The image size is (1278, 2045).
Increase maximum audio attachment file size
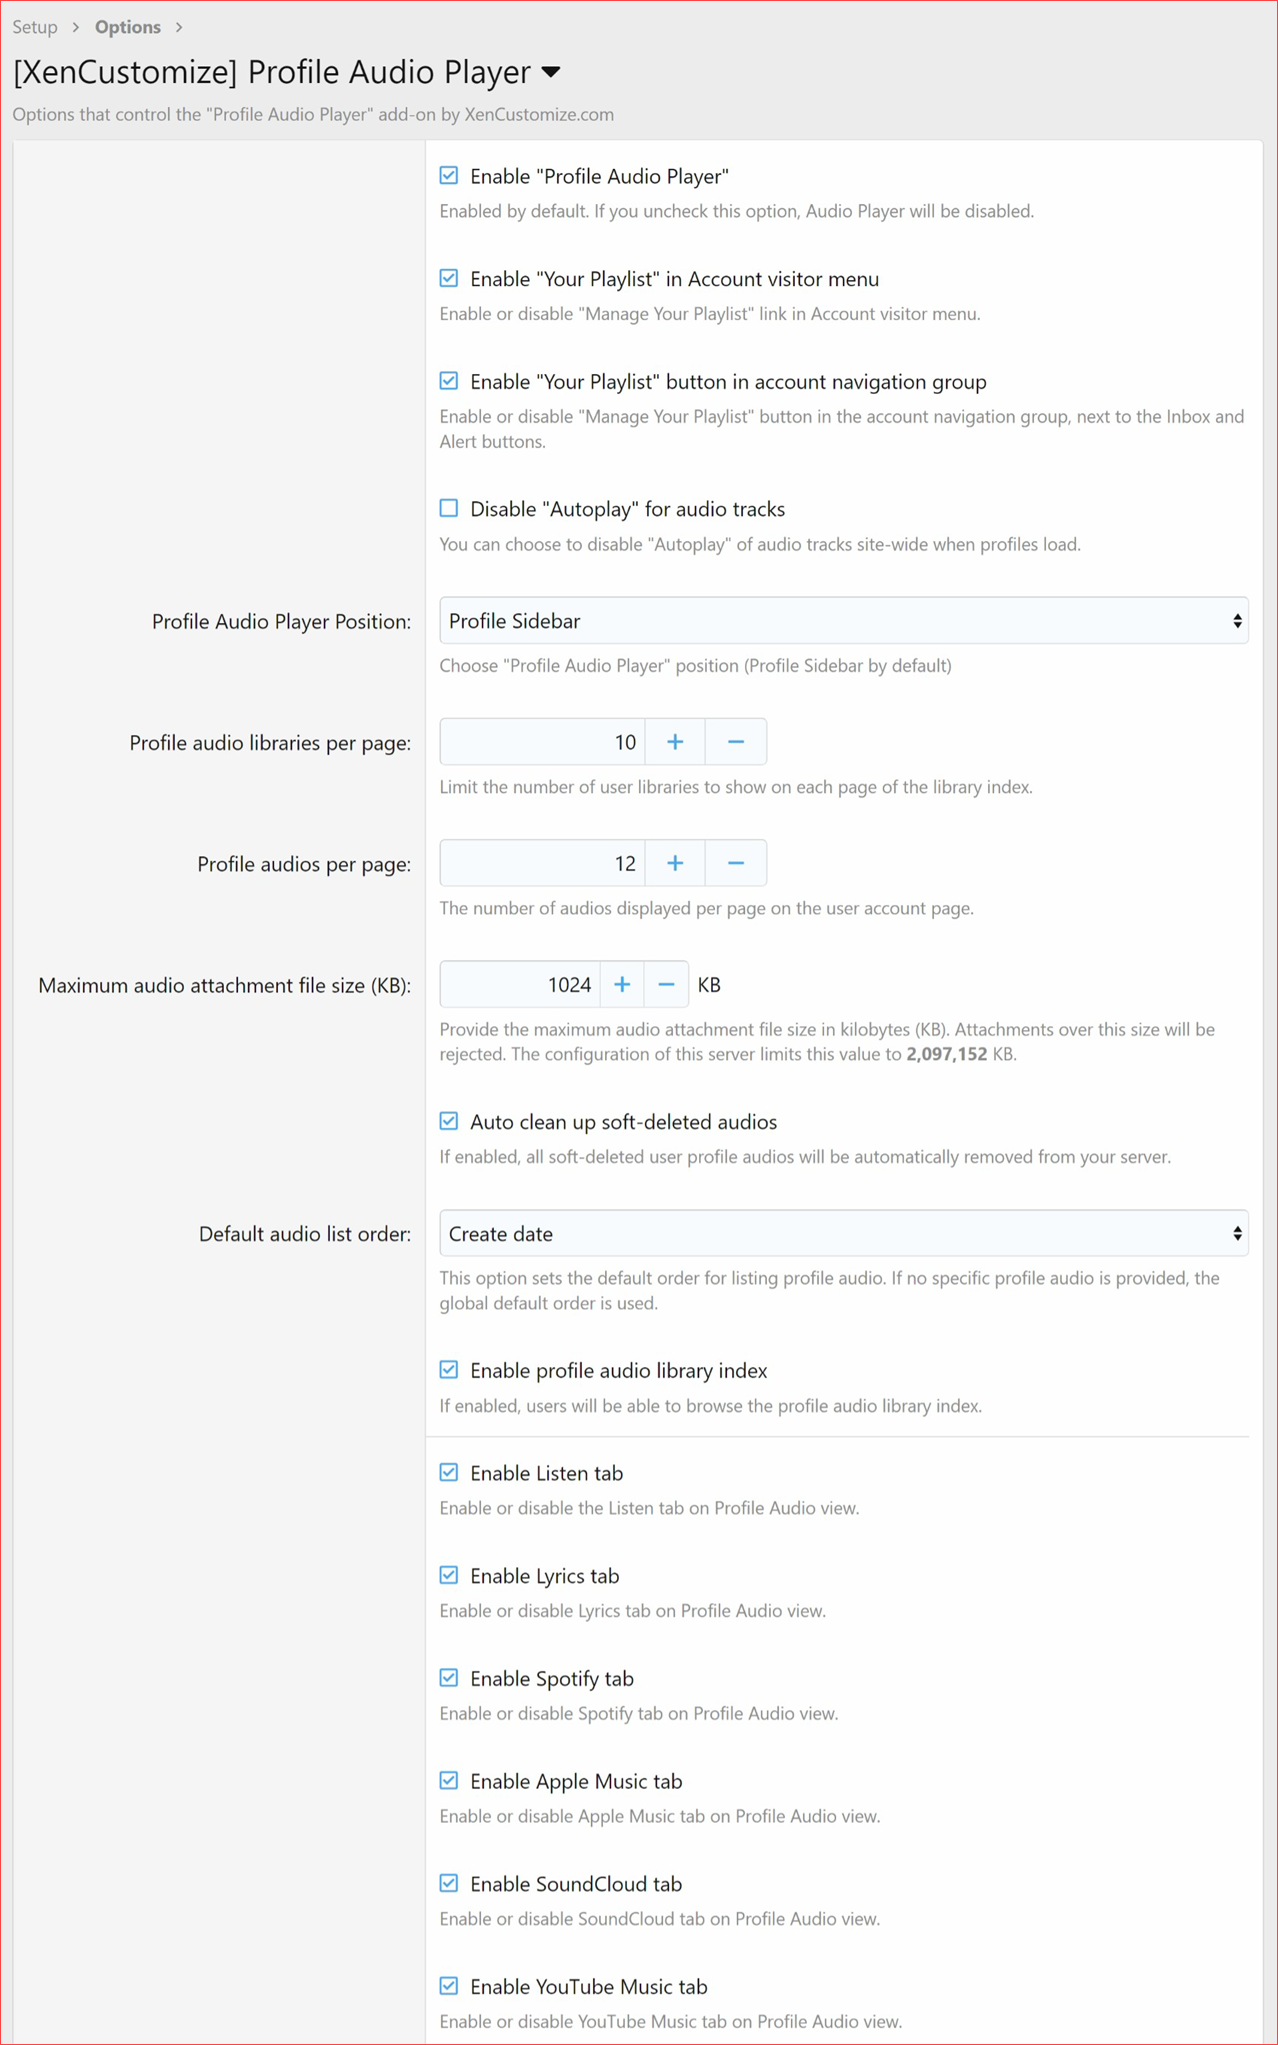[x=621, y=984]
